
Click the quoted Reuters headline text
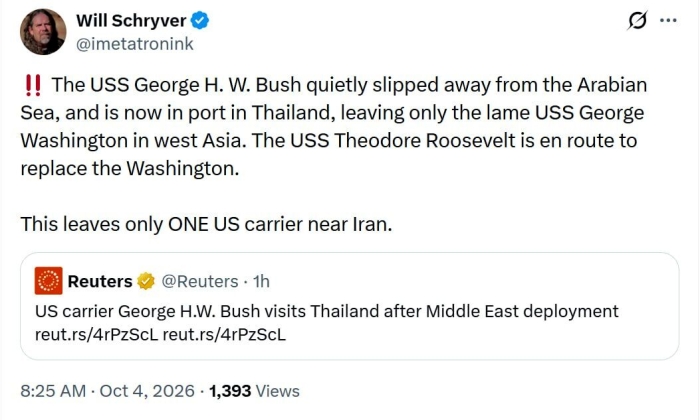(x=327, y=311)
